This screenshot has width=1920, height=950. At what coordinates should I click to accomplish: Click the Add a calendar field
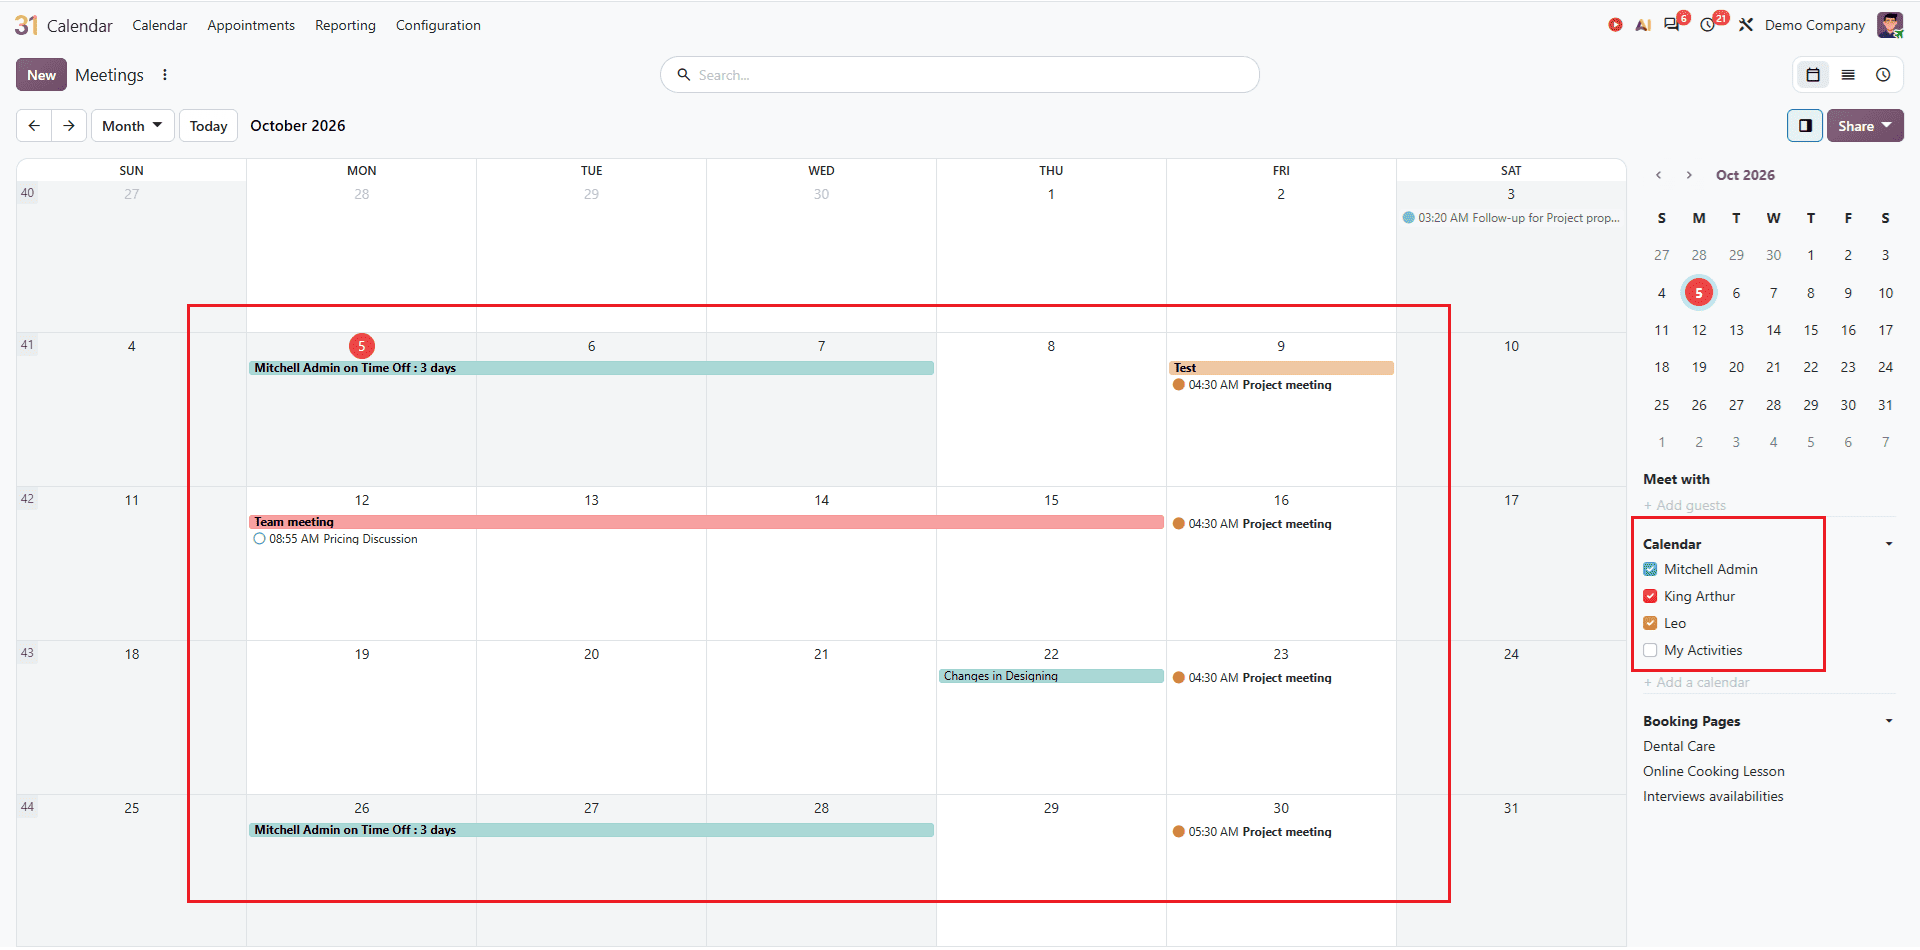[1770, 682]
